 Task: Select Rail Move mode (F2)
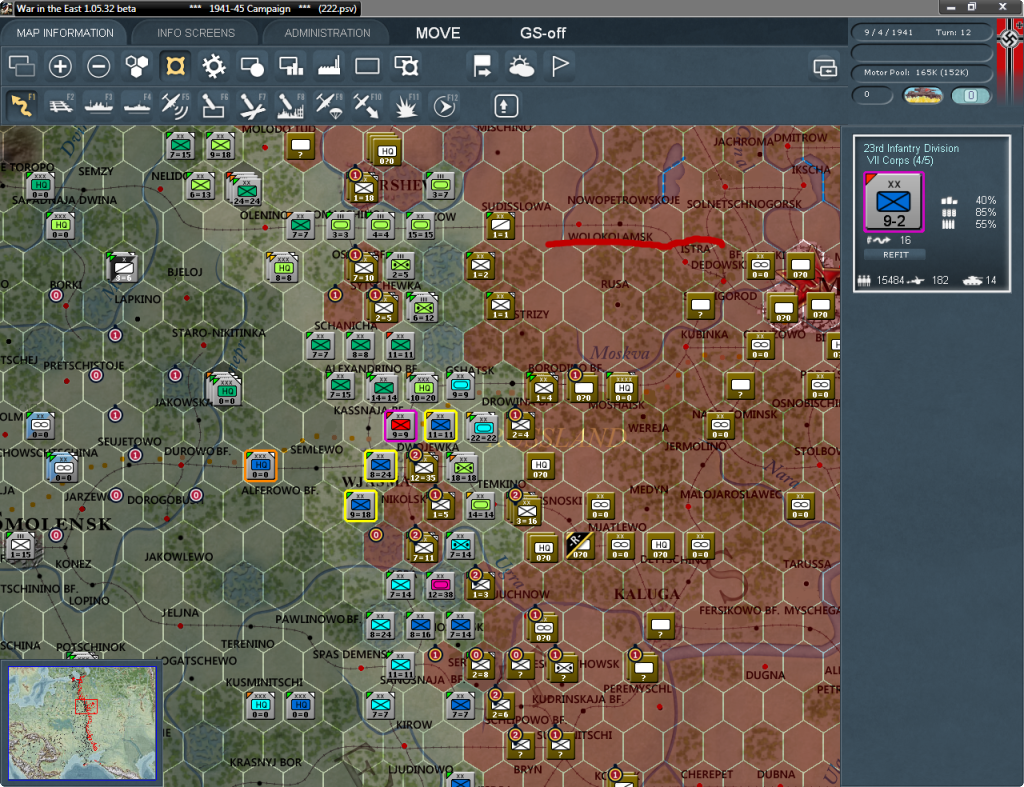(x=61, y=105)
